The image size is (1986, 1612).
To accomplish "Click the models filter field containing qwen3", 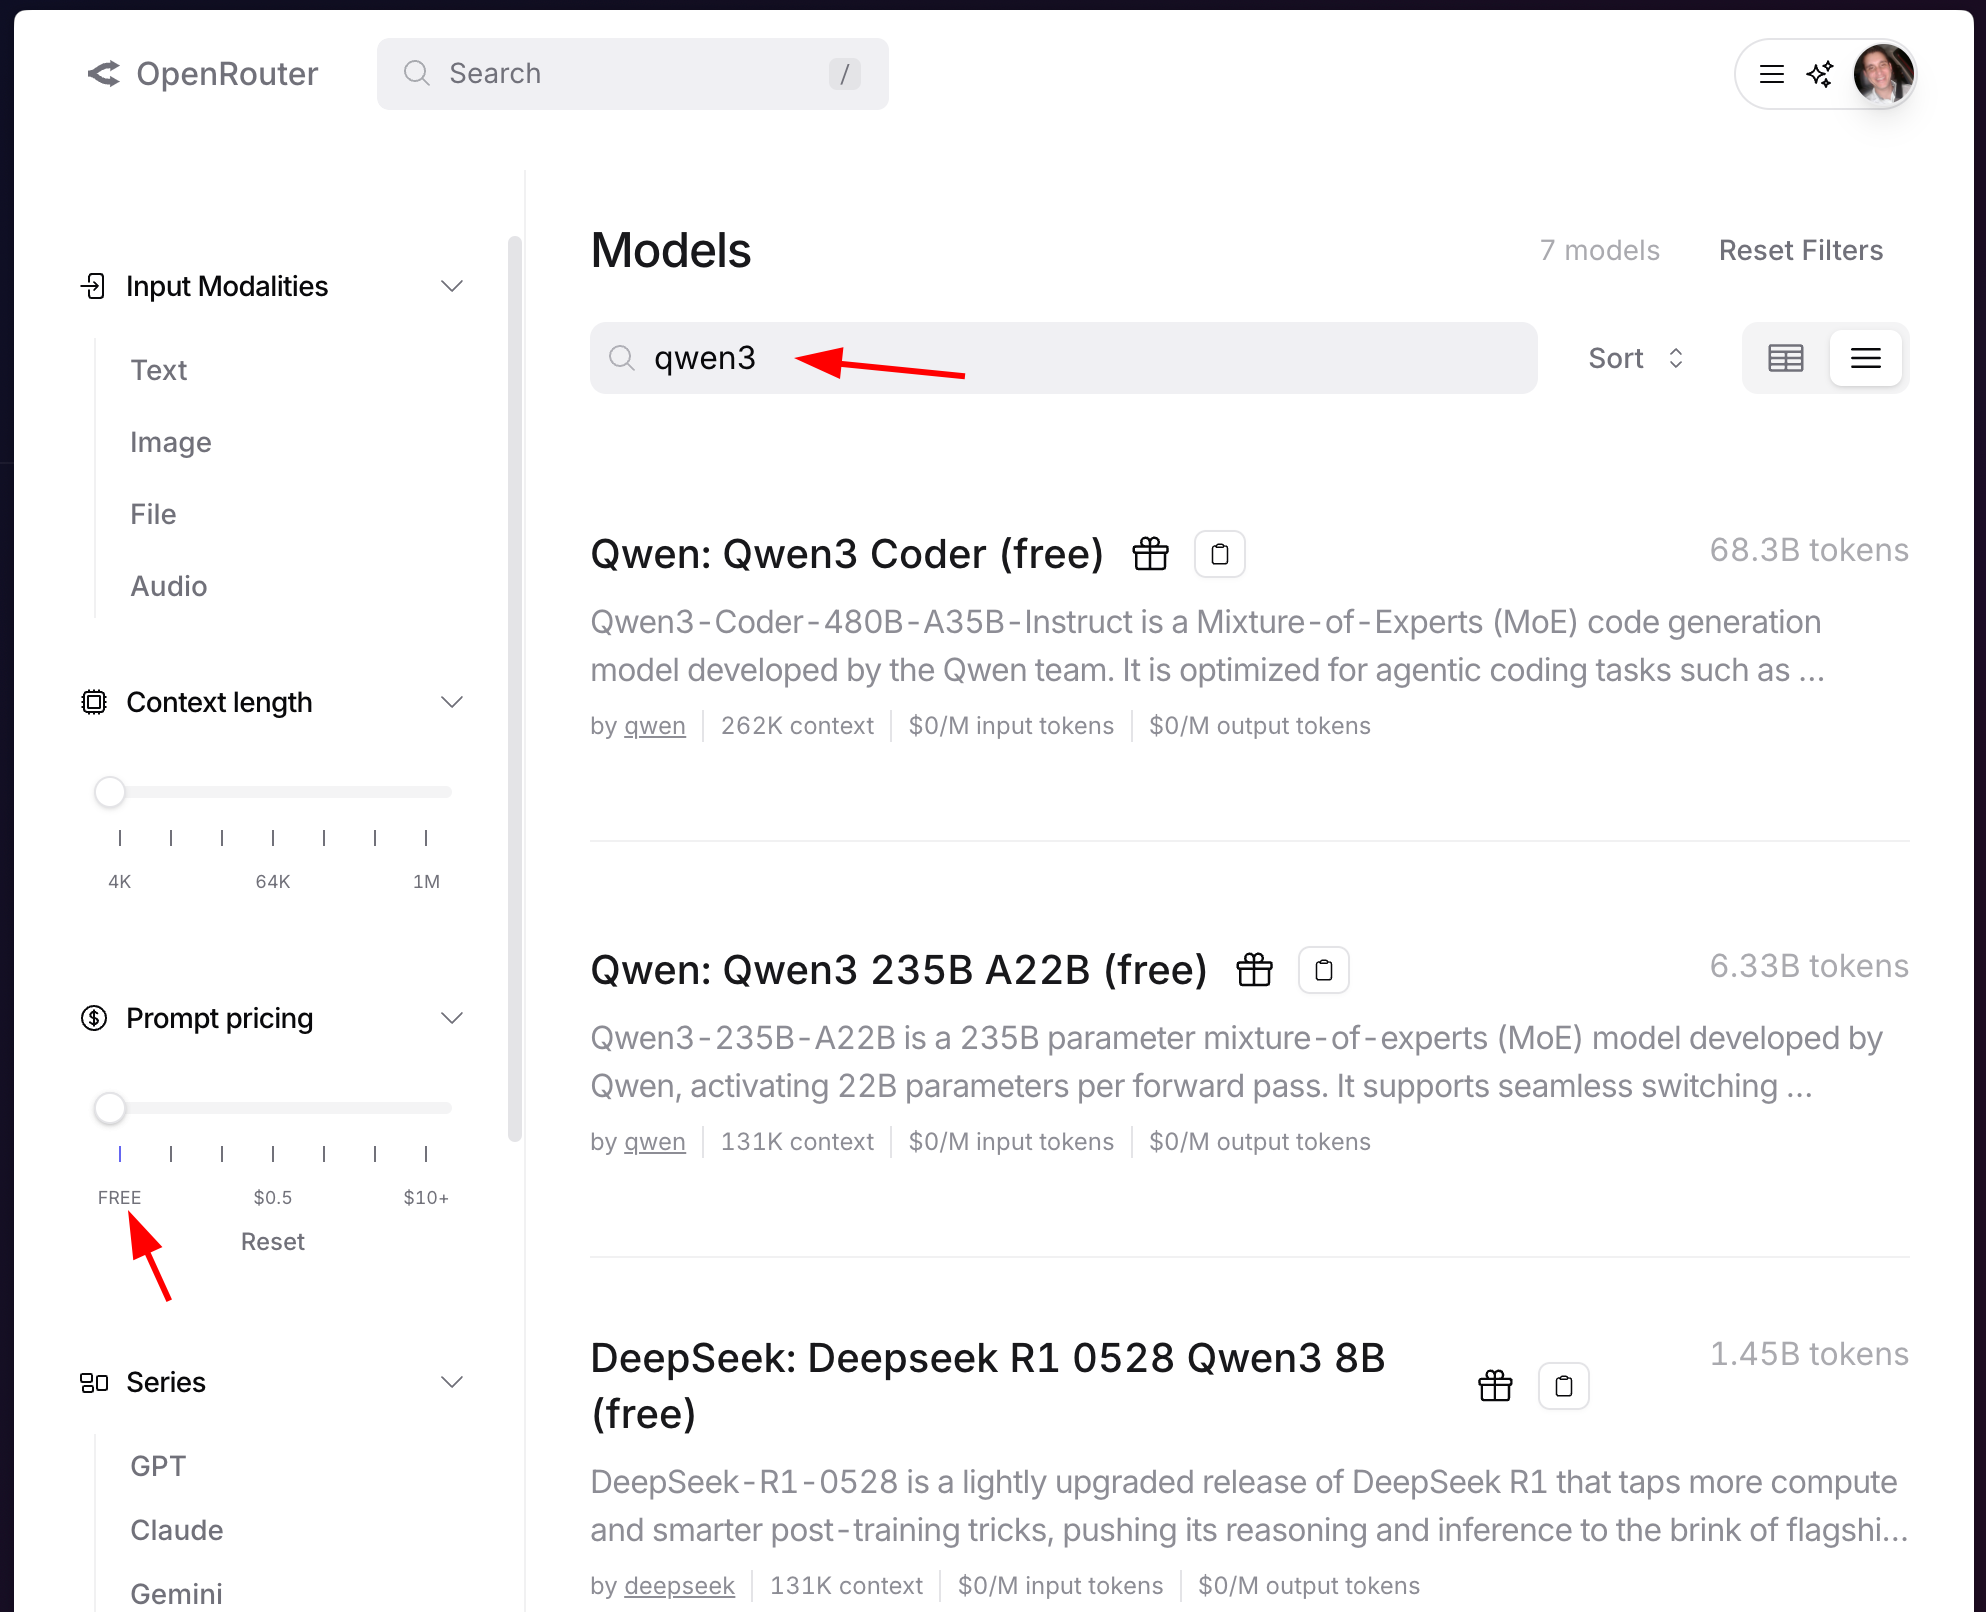I will [x=1064, y=358].
